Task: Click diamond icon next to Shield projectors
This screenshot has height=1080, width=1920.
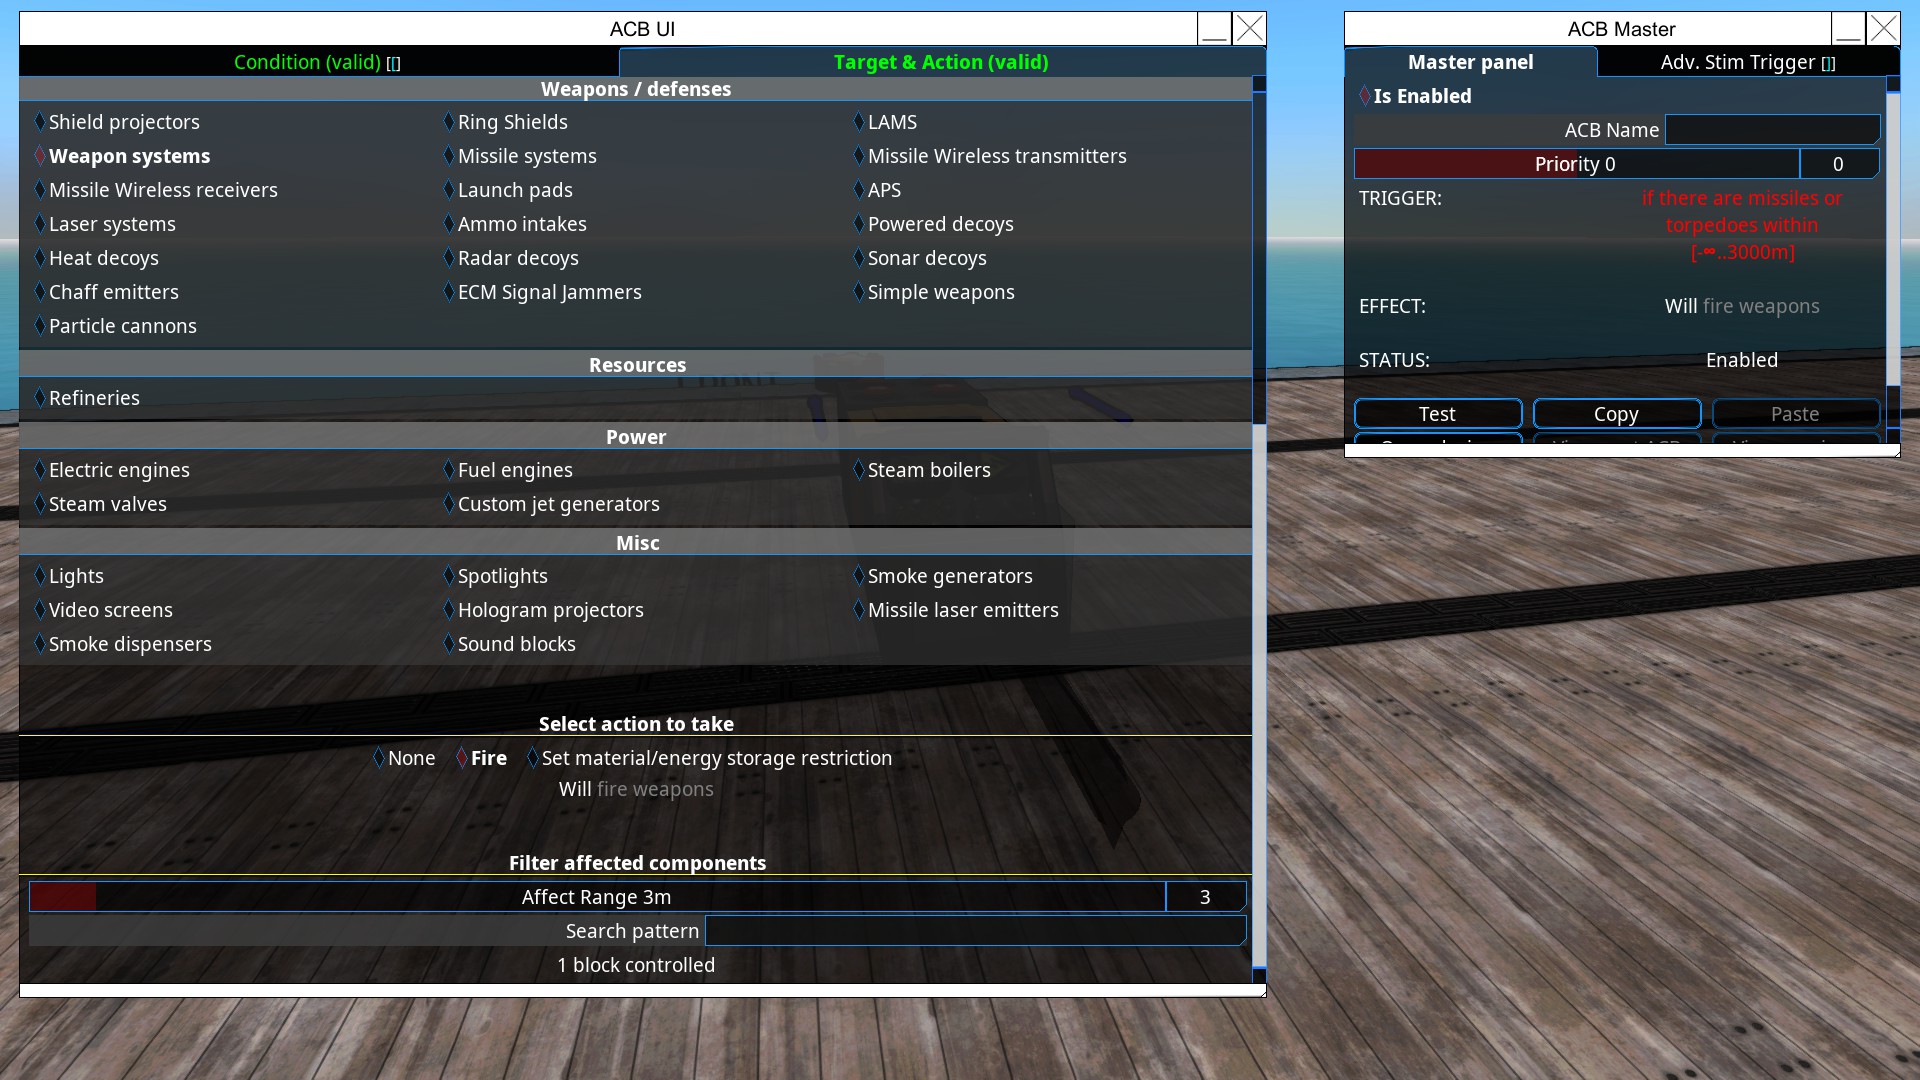Action: pos(40,122)
